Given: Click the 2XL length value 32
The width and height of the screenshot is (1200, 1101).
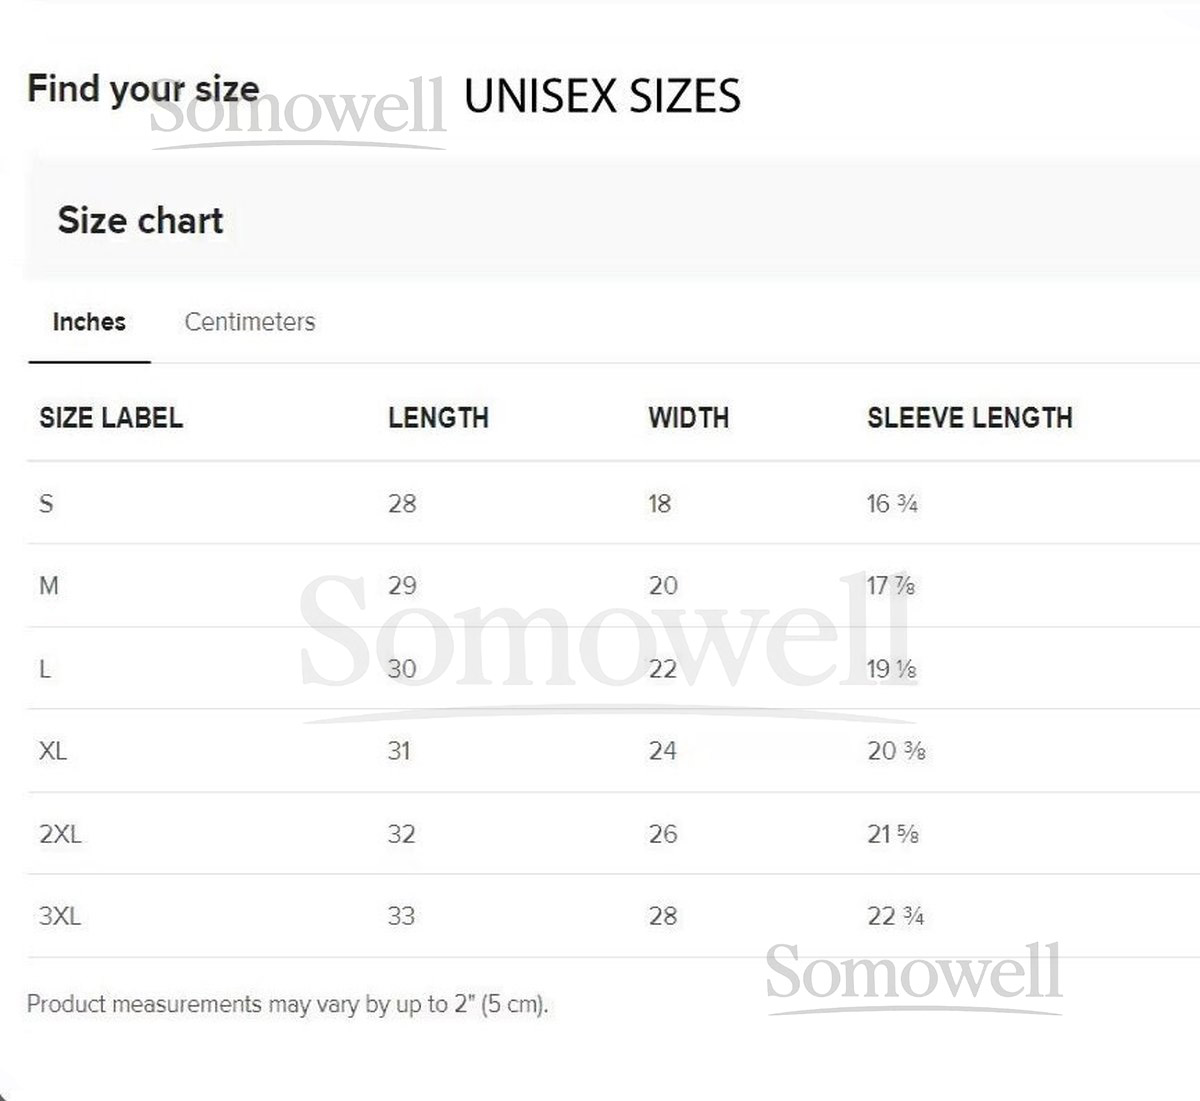Looking at the screenshot, I should pyautogui.click(x=401, y=834).
